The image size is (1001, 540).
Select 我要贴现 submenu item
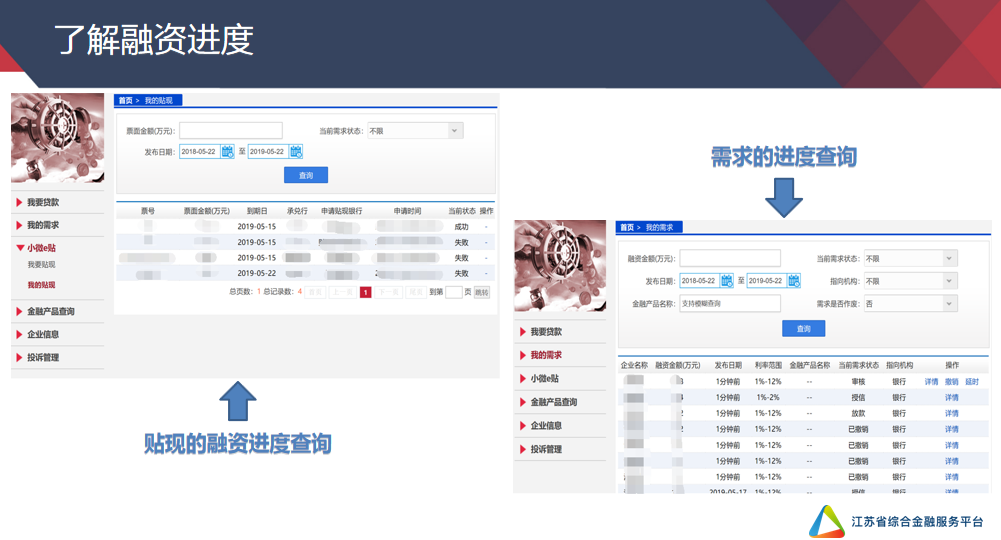[41, 265]
